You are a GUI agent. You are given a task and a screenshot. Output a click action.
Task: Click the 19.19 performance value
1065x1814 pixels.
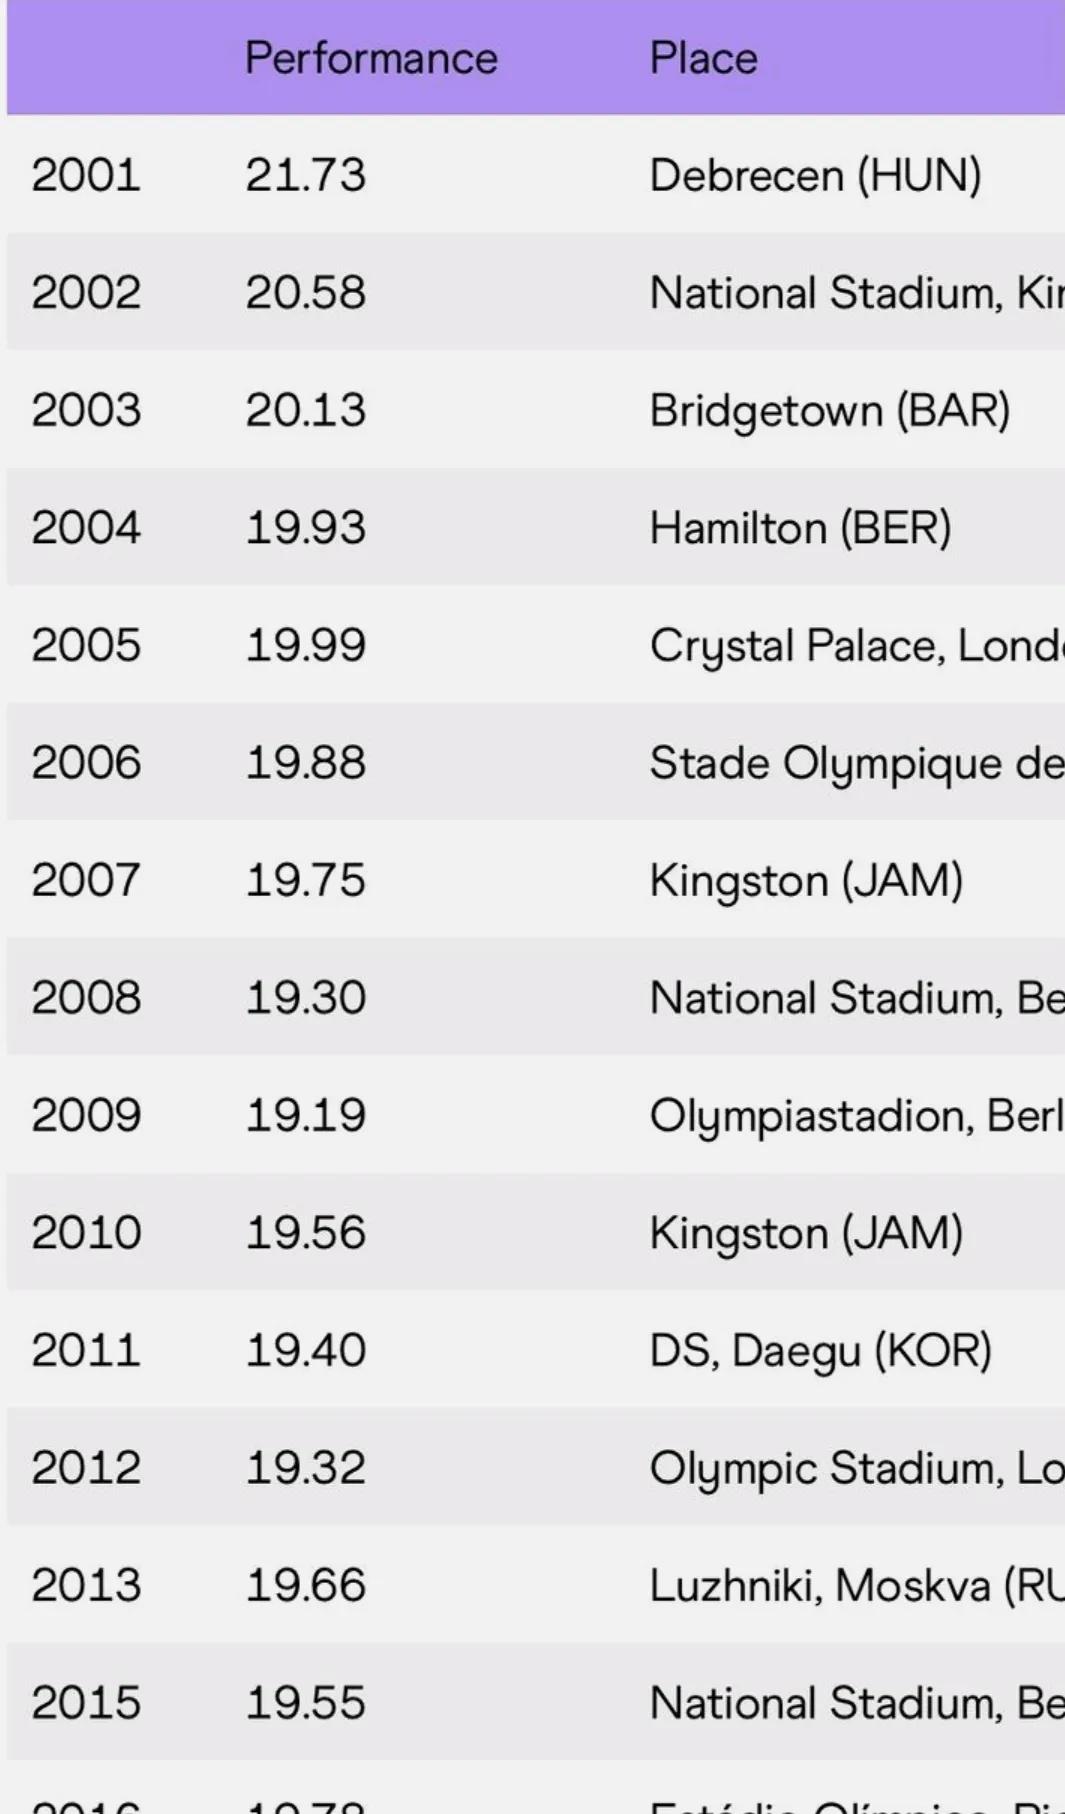pos(306,1115)
